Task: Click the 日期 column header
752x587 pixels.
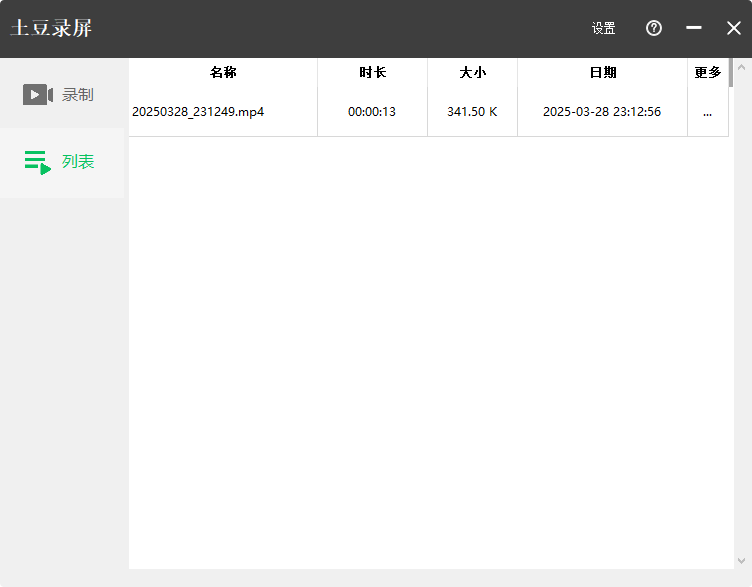Action: point(602,72)
